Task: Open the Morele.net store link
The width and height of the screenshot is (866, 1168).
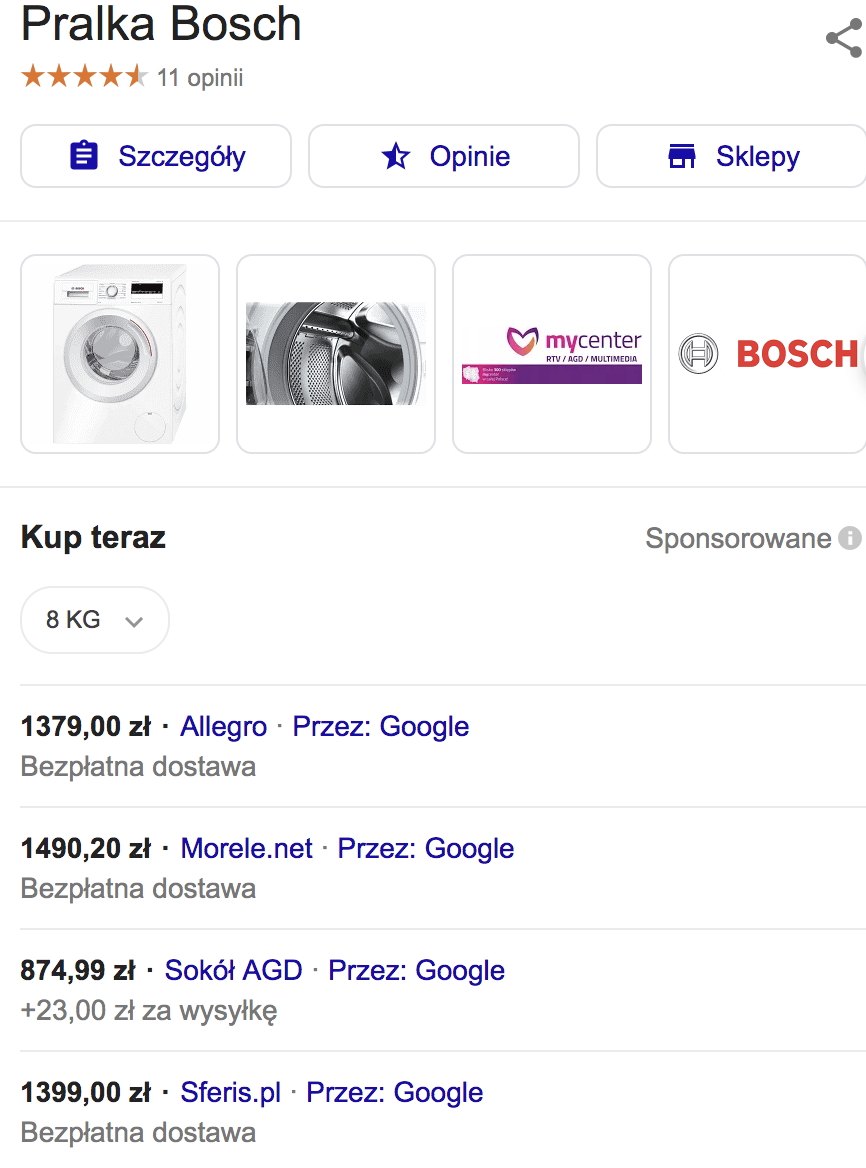Action: coord(246,848)
